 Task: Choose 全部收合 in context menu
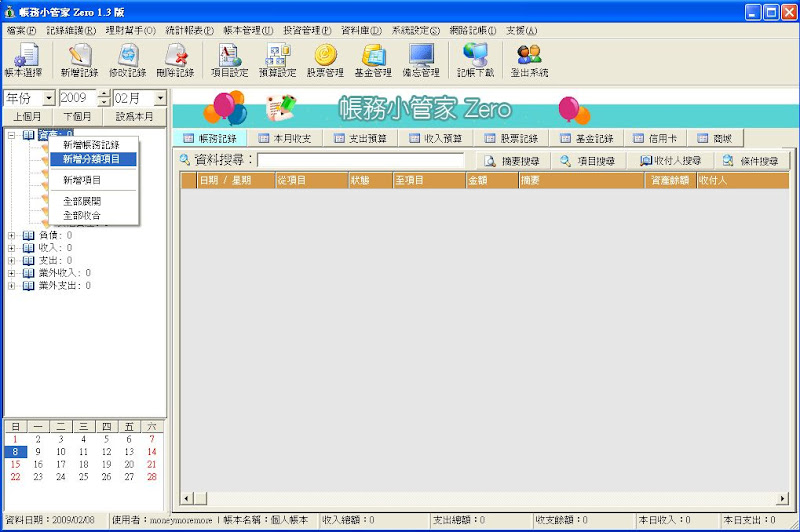[93, 215]
